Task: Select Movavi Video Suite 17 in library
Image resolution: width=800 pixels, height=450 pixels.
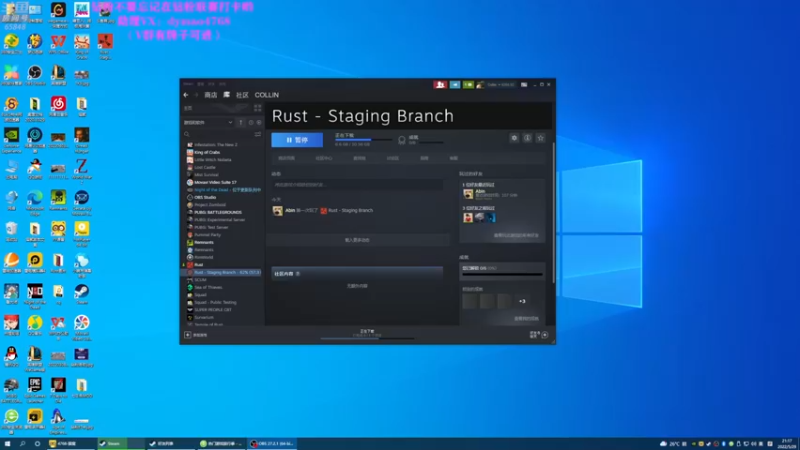Action: [215, 182]
